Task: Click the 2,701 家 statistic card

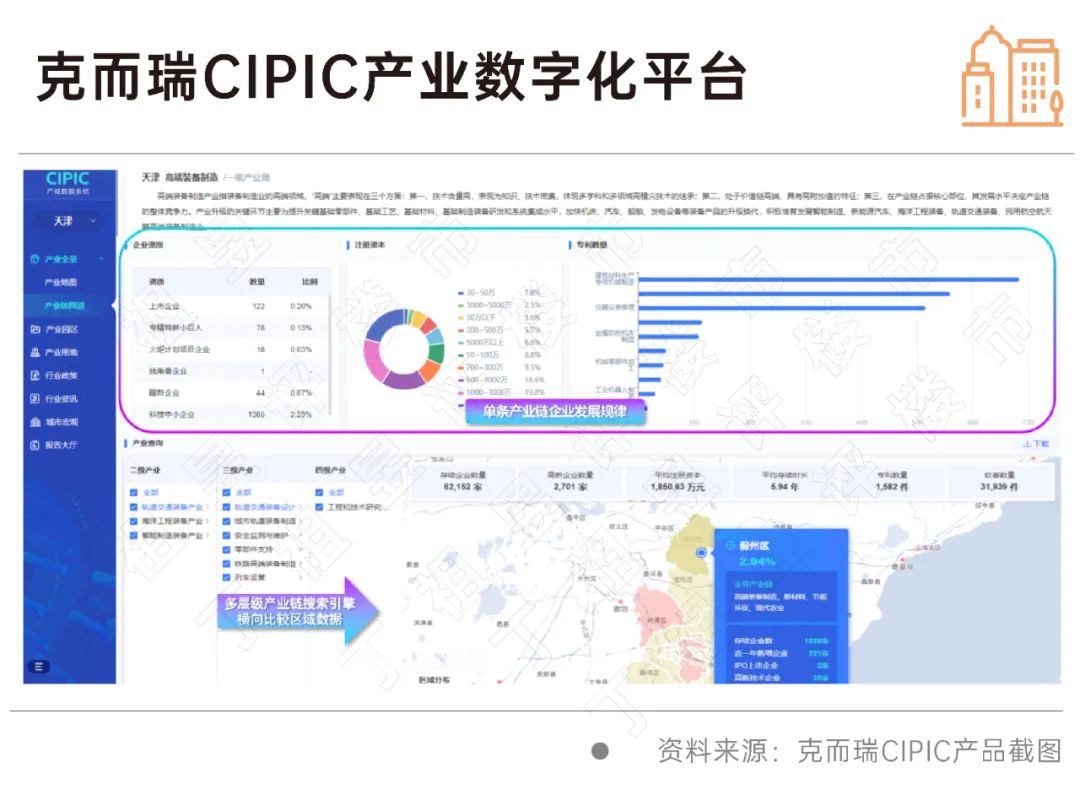Action: [x=570, y=481]
